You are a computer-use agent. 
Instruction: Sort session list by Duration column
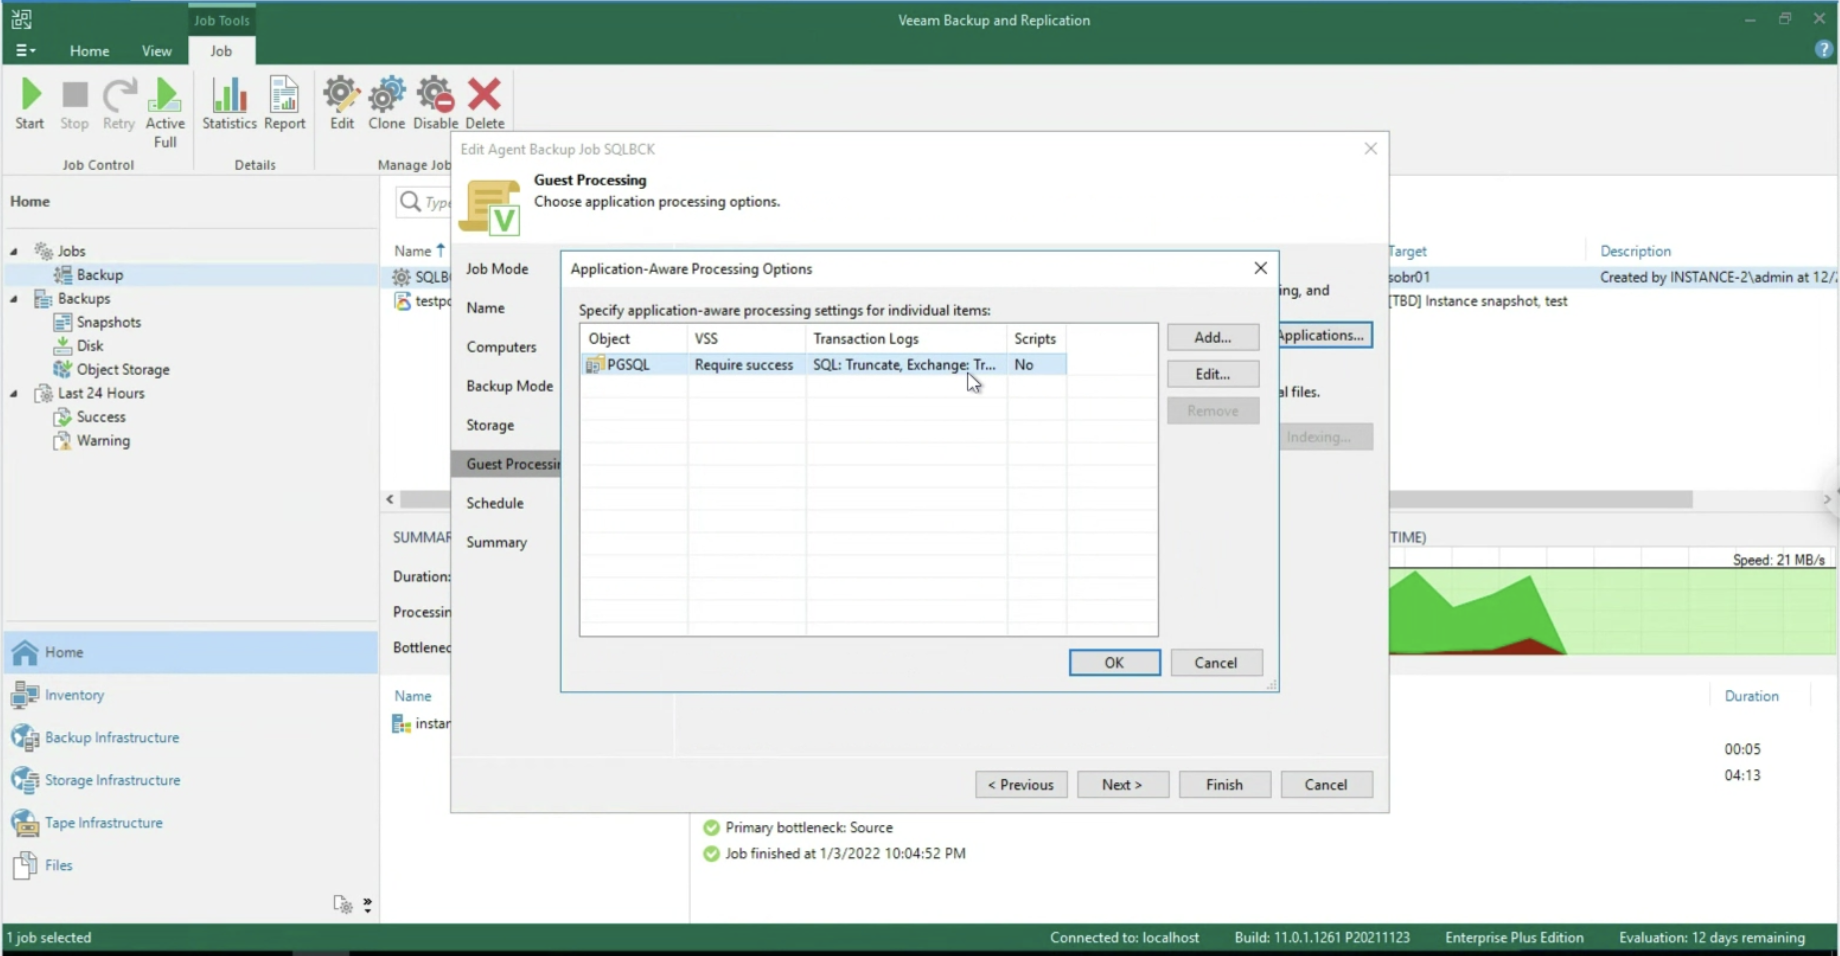point(1751,696)
